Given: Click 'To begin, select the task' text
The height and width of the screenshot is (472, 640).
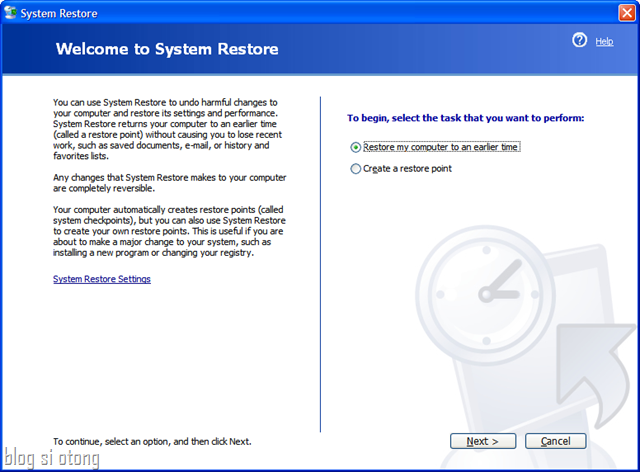Looking at the screenshot, I should (x=465, y=118).
